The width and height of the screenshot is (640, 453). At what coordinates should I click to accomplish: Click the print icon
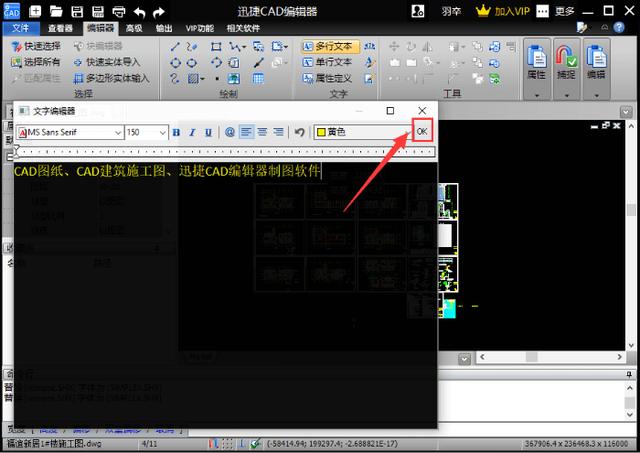[119, 12]
